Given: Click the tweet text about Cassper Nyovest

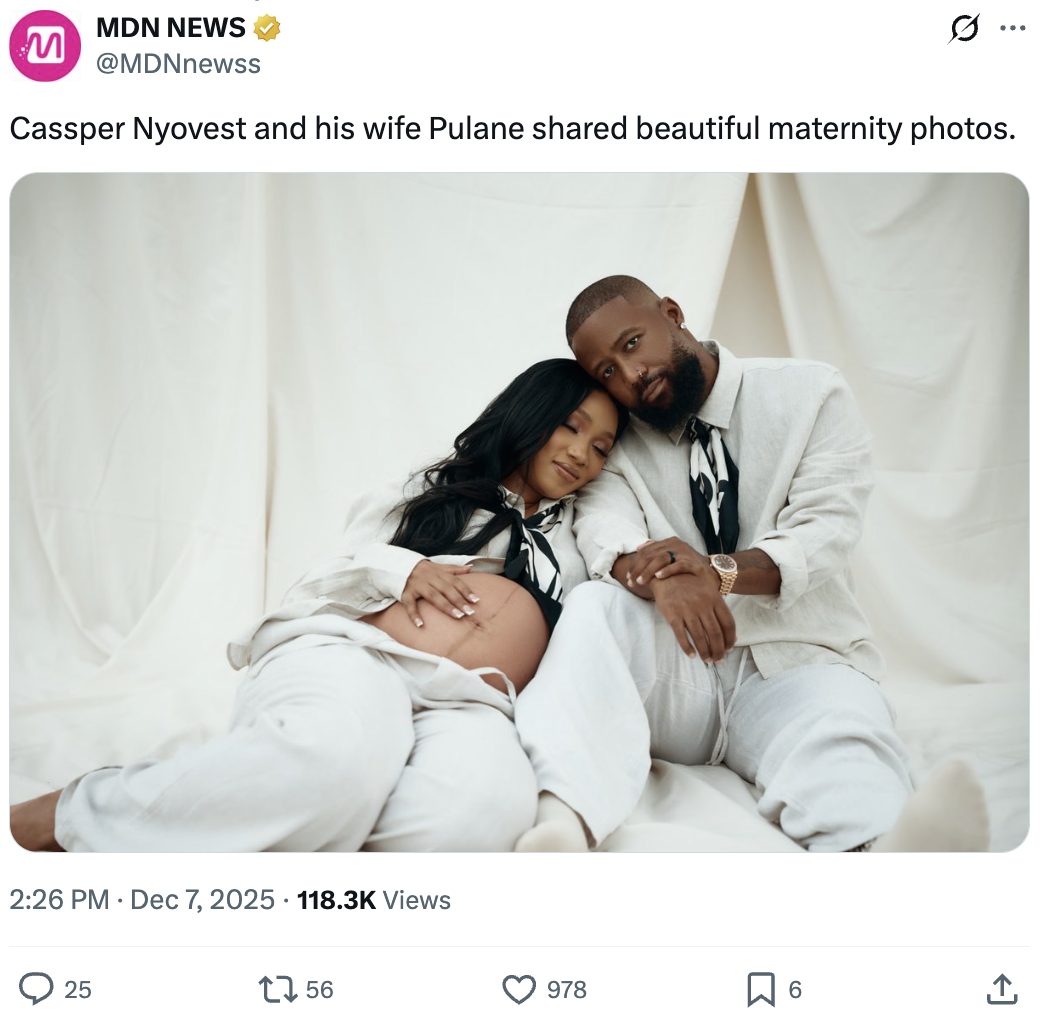Looking at the screenshot, I should point(513,128).
